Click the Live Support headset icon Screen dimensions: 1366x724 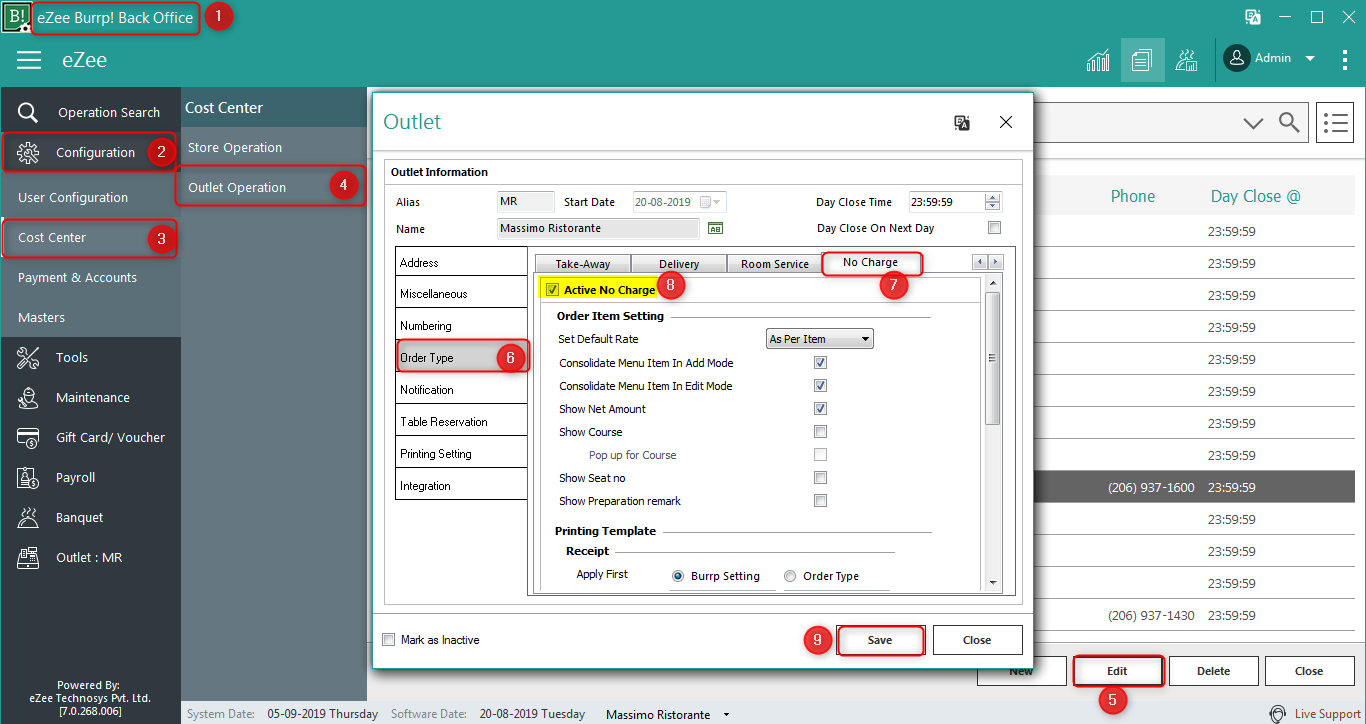(x=1277, y=714)
